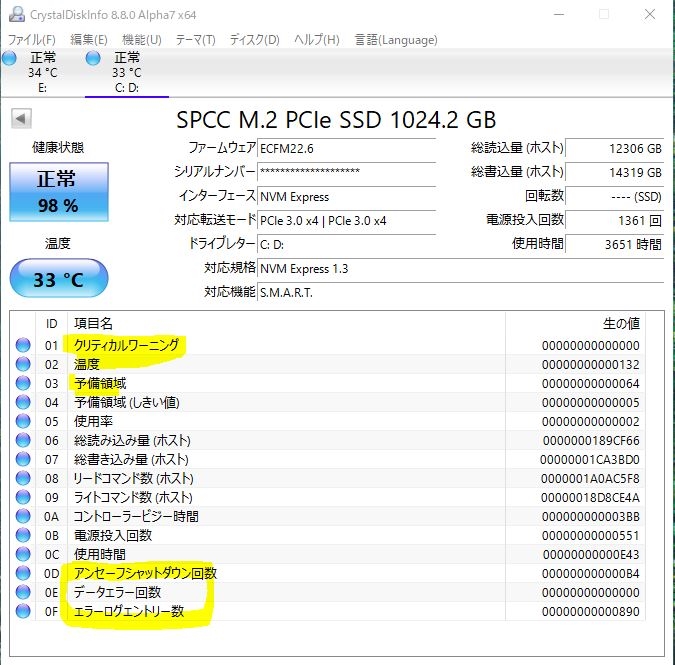Click status orb for ID 01 クリティカルワーニング
This screenshot has height=665, width=675.
(23, 345)
